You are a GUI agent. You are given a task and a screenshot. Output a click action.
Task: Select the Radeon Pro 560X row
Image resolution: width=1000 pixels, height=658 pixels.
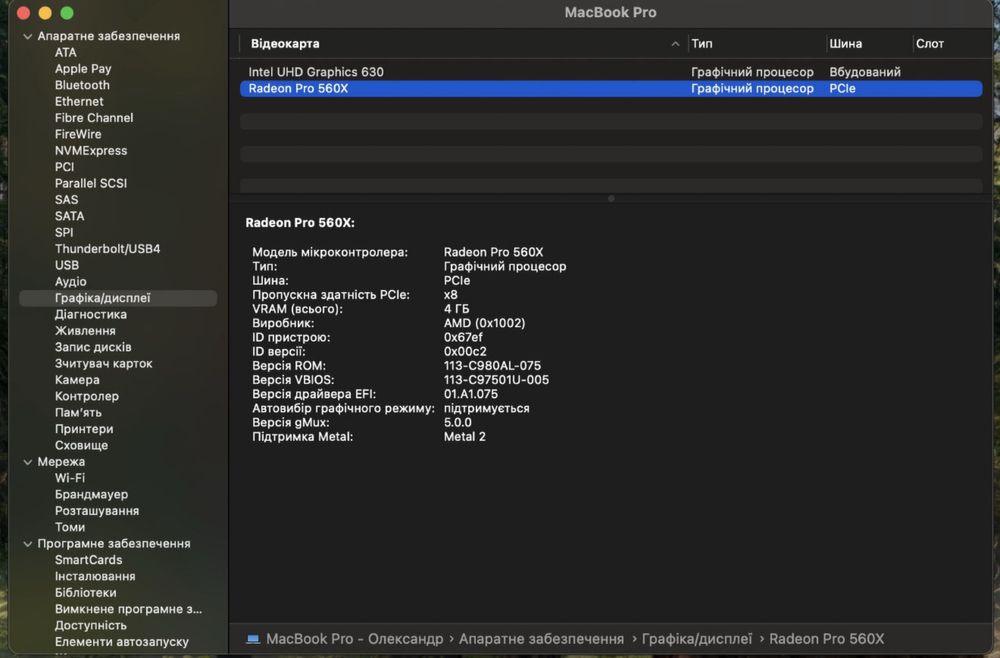tap(611, 89)
